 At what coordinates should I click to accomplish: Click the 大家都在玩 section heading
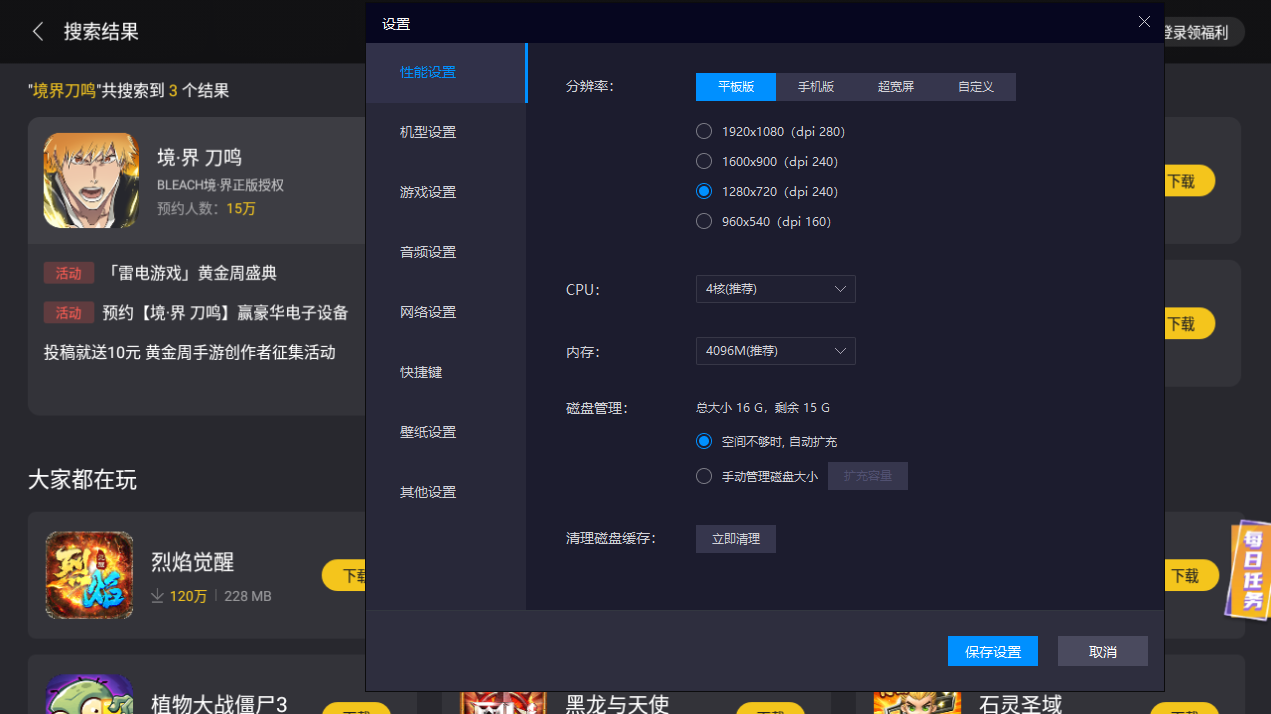[82, 480]
